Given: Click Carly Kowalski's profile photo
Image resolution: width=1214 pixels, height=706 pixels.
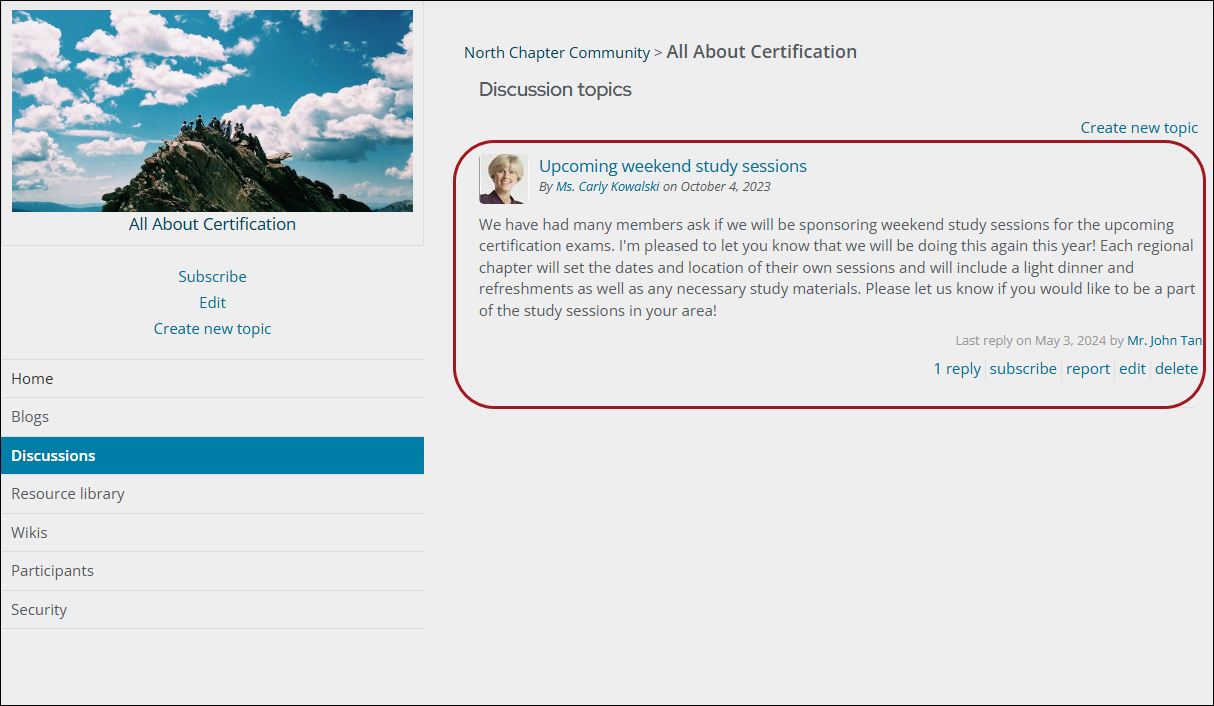Looking at the screenshot, I should tap(503, 179).
